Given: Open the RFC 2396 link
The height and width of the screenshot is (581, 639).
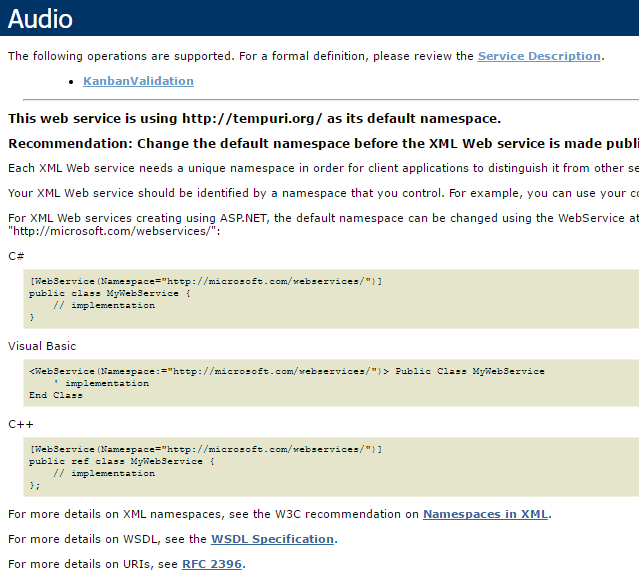Looking at the screenshot, I should [x=212, y=564].
